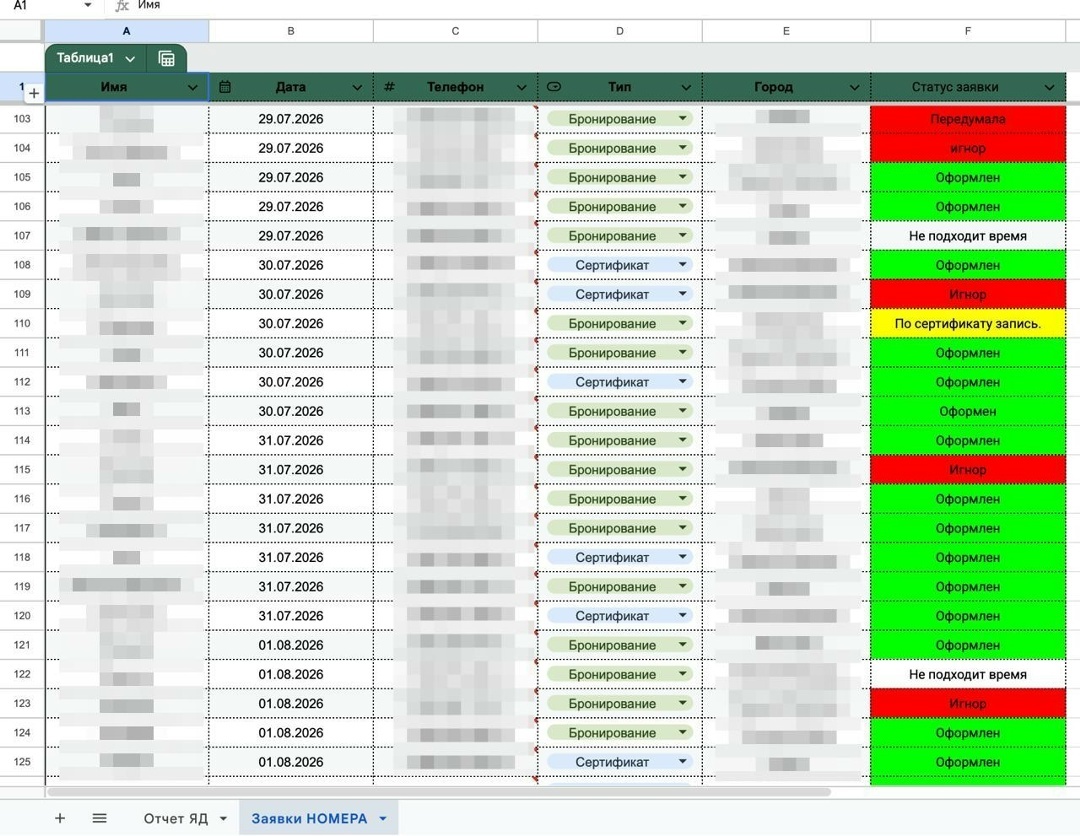The height and width of the screenshot is (836, 1080).
Task: Click the horizontal scrollbar at the bottom
Action: [x=439, y=792]
